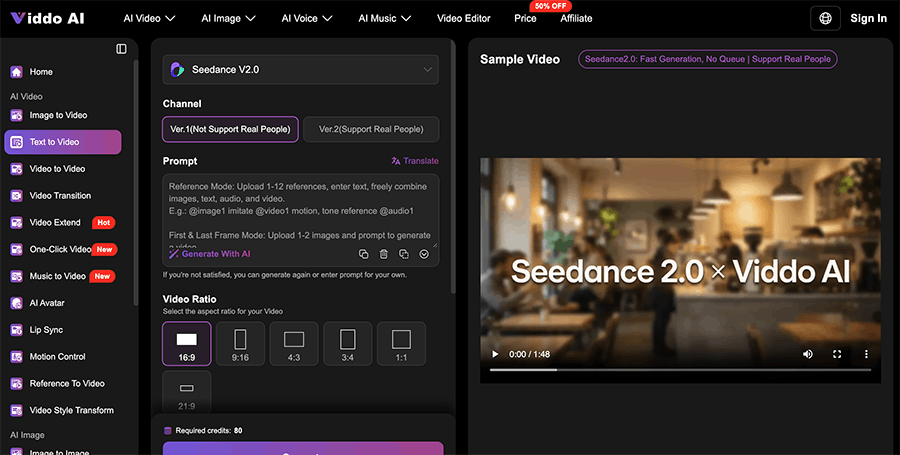Expand the AI Music menu in the top bar

[385, 18]
